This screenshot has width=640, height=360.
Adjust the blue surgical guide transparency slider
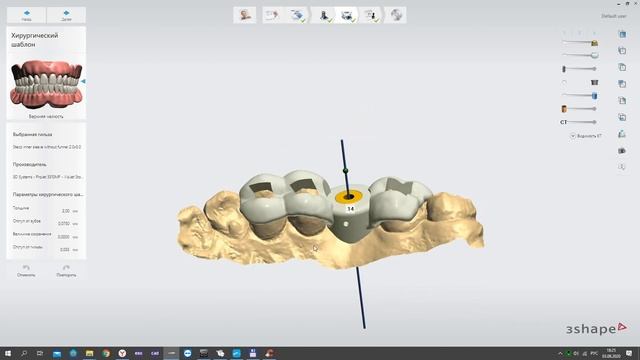click(x=580, y=96)
